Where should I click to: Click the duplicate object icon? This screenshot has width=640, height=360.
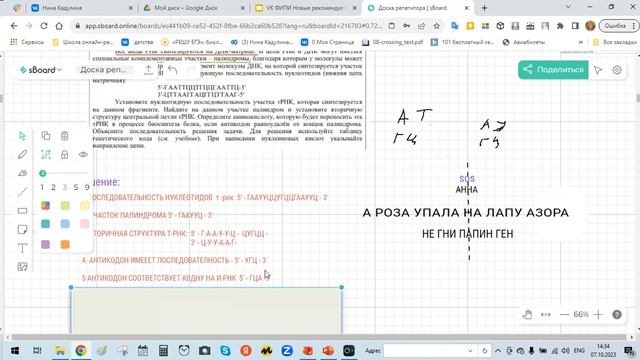[46, 136]
